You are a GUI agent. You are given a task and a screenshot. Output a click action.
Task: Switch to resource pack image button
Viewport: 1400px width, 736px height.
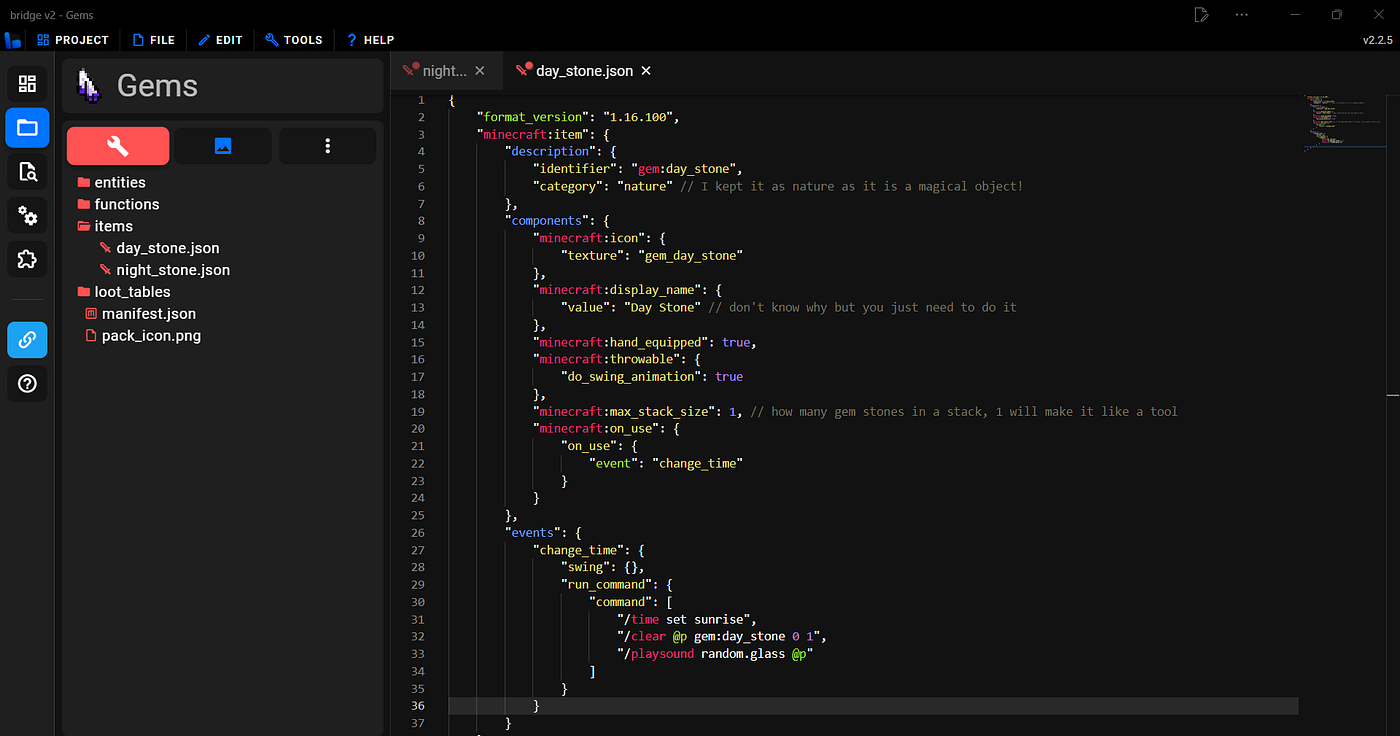tap(223, 146)
